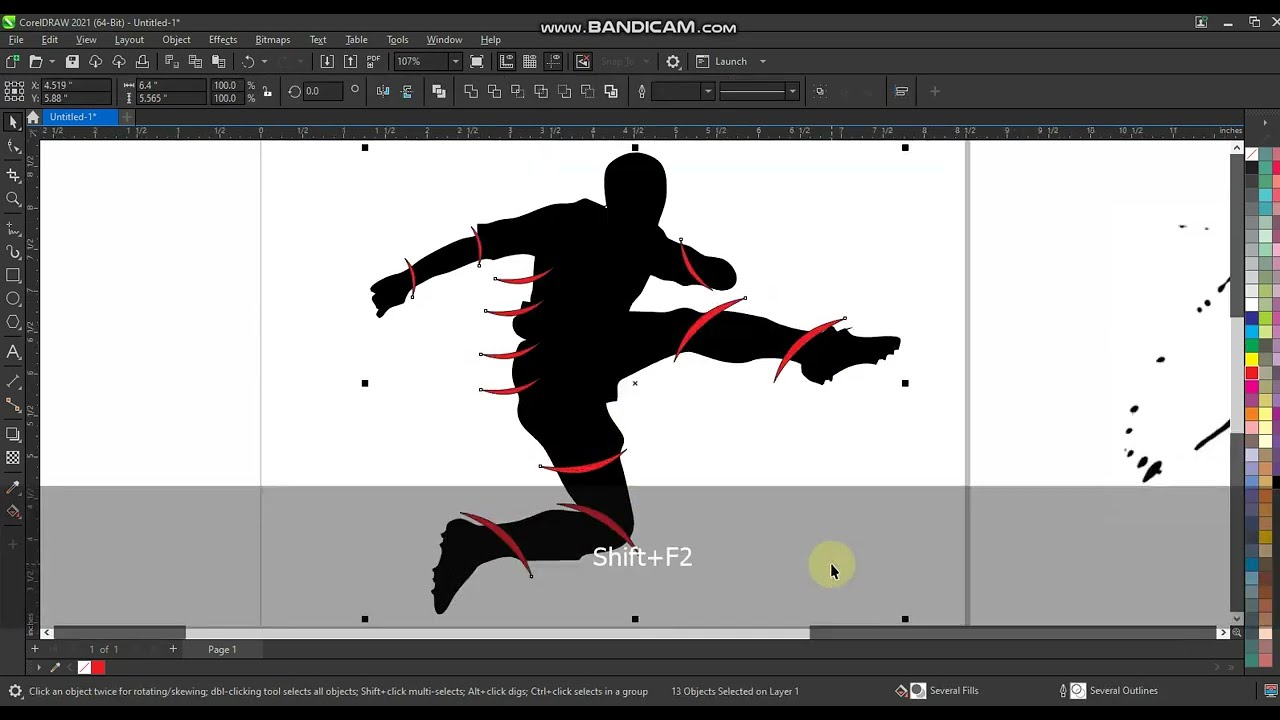Screen dimensions: 1280x720
Task: Toggle full-screen preview
Action: [x=477, y=62]
